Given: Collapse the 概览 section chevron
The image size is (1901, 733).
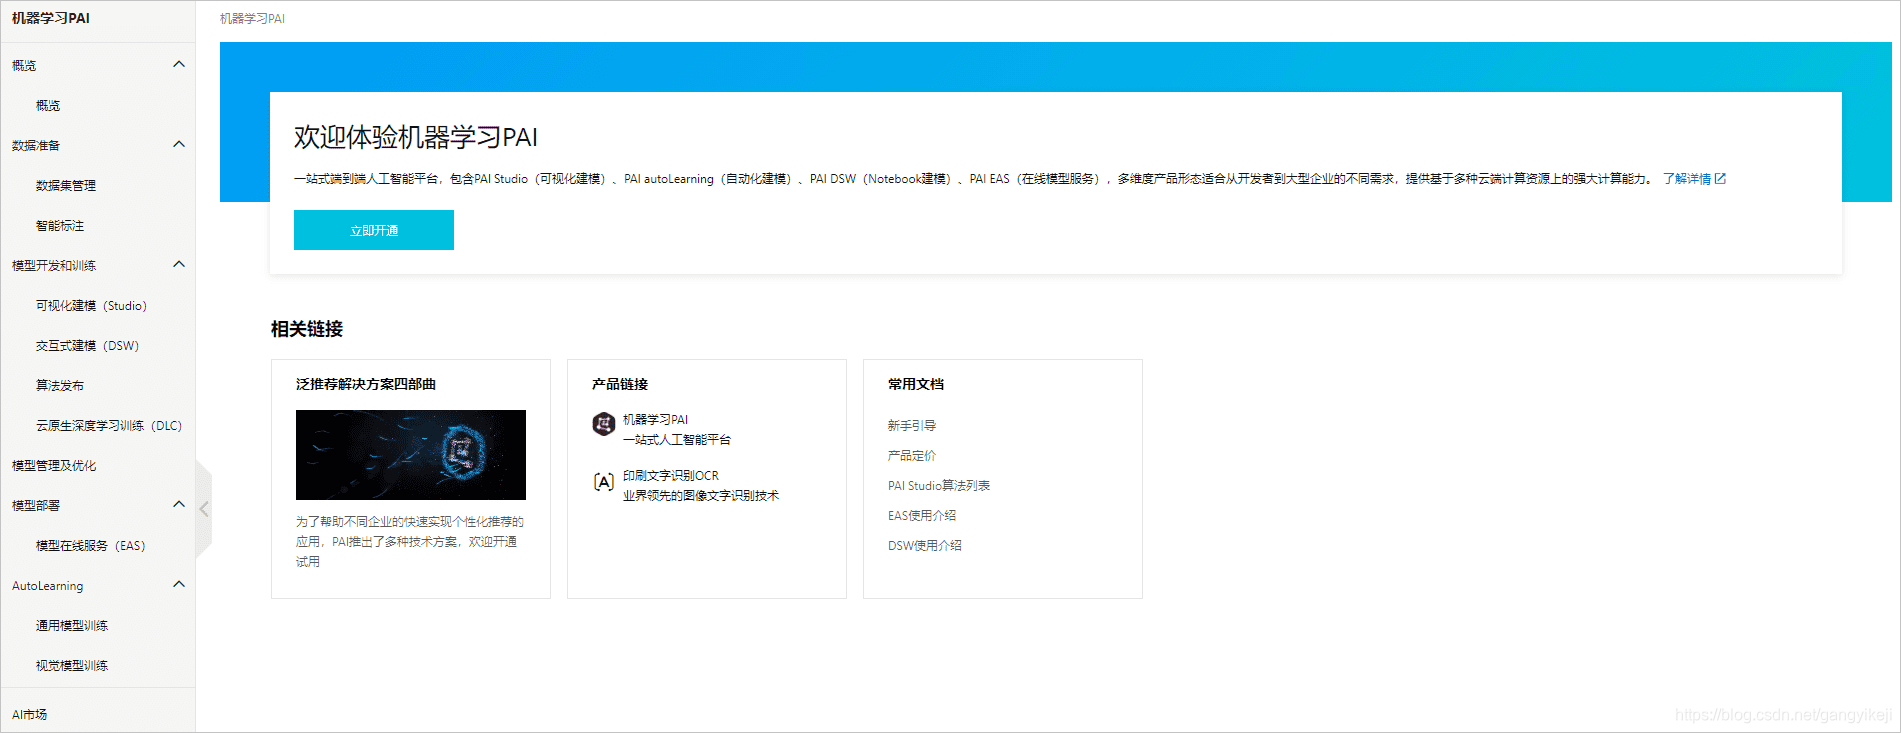Looking at the screenshot, I should (x=179, y=65).
